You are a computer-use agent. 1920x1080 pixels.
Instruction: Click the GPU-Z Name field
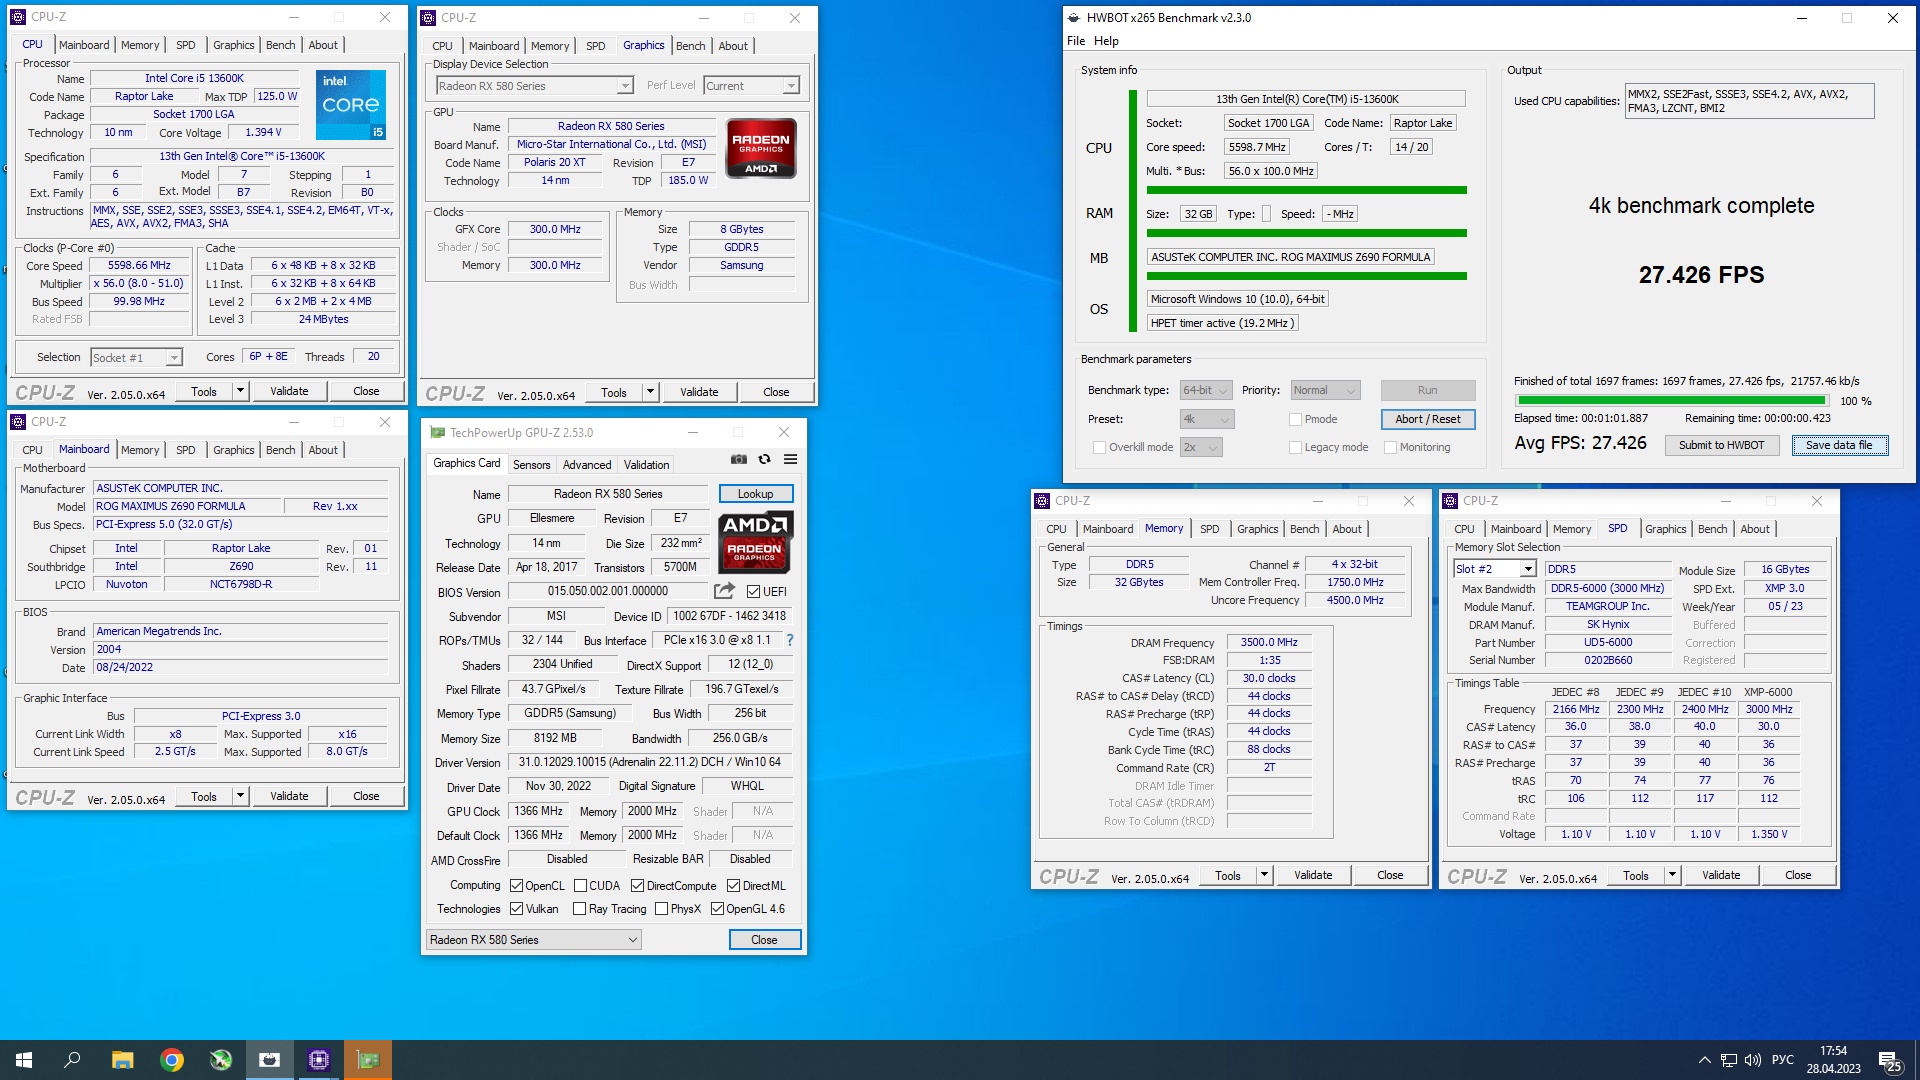point(608,494)
